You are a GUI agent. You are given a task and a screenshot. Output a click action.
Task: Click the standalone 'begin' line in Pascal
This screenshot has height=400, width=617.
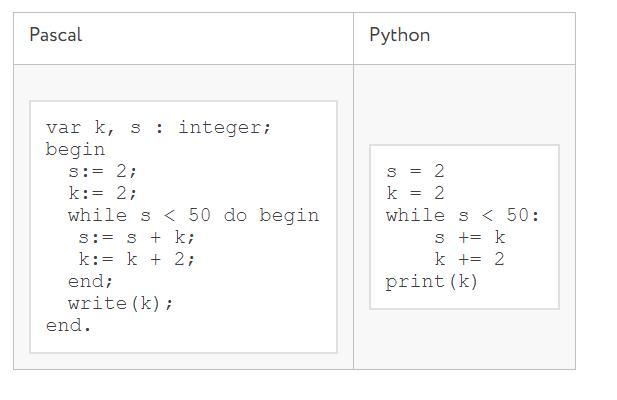pos(75,150)
